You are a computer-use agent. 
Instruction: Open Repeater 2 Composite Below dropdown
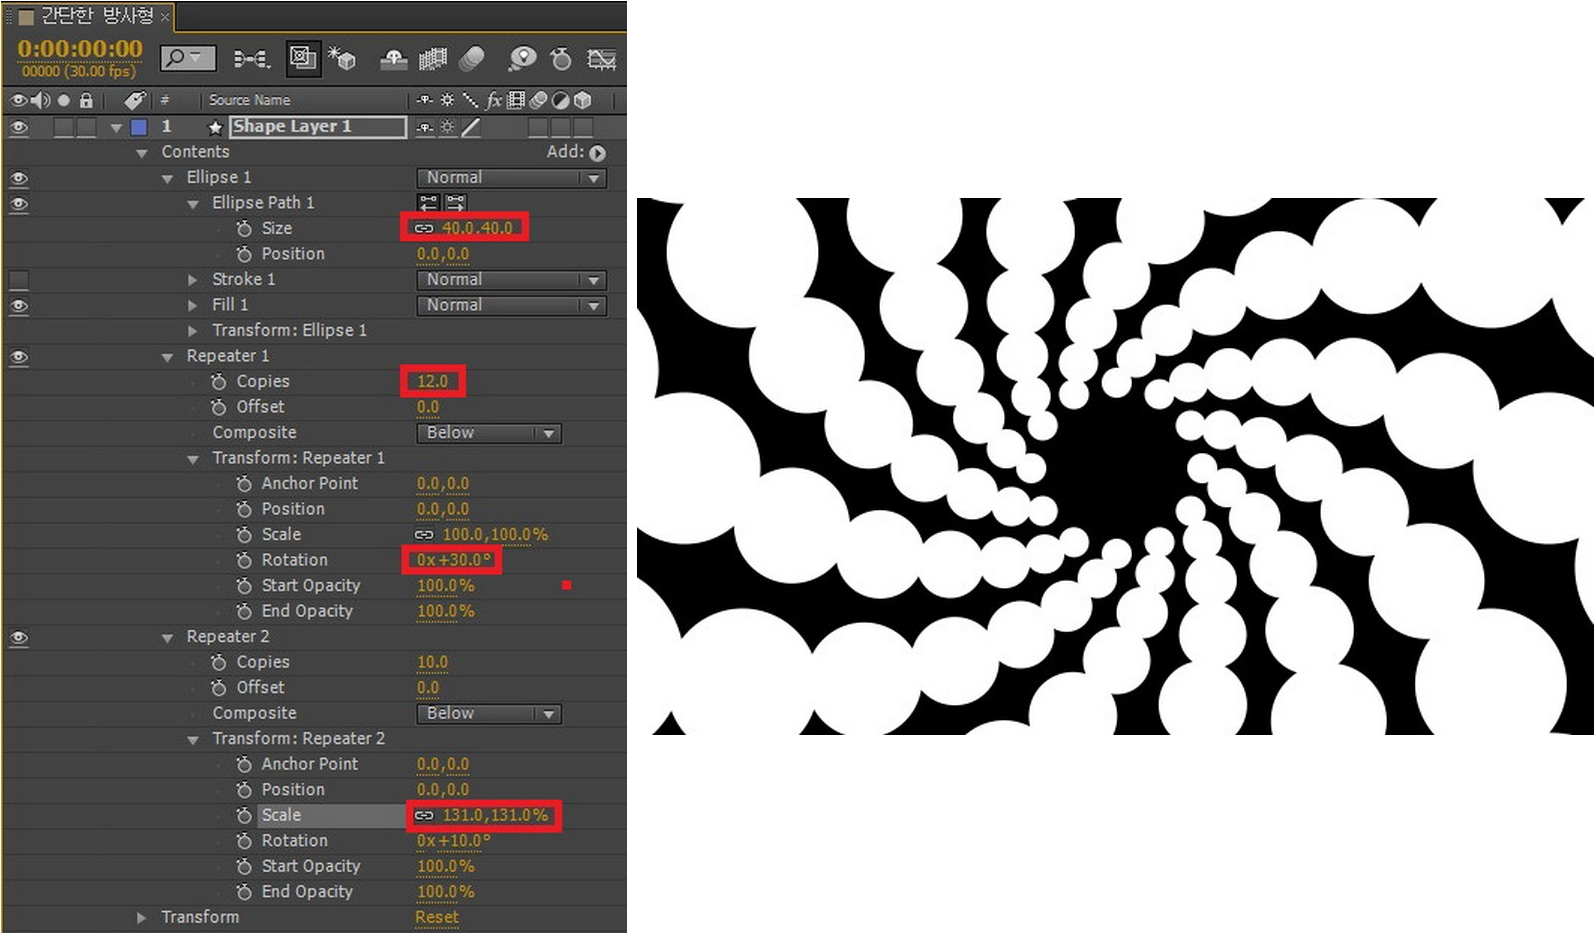point(488,714)
